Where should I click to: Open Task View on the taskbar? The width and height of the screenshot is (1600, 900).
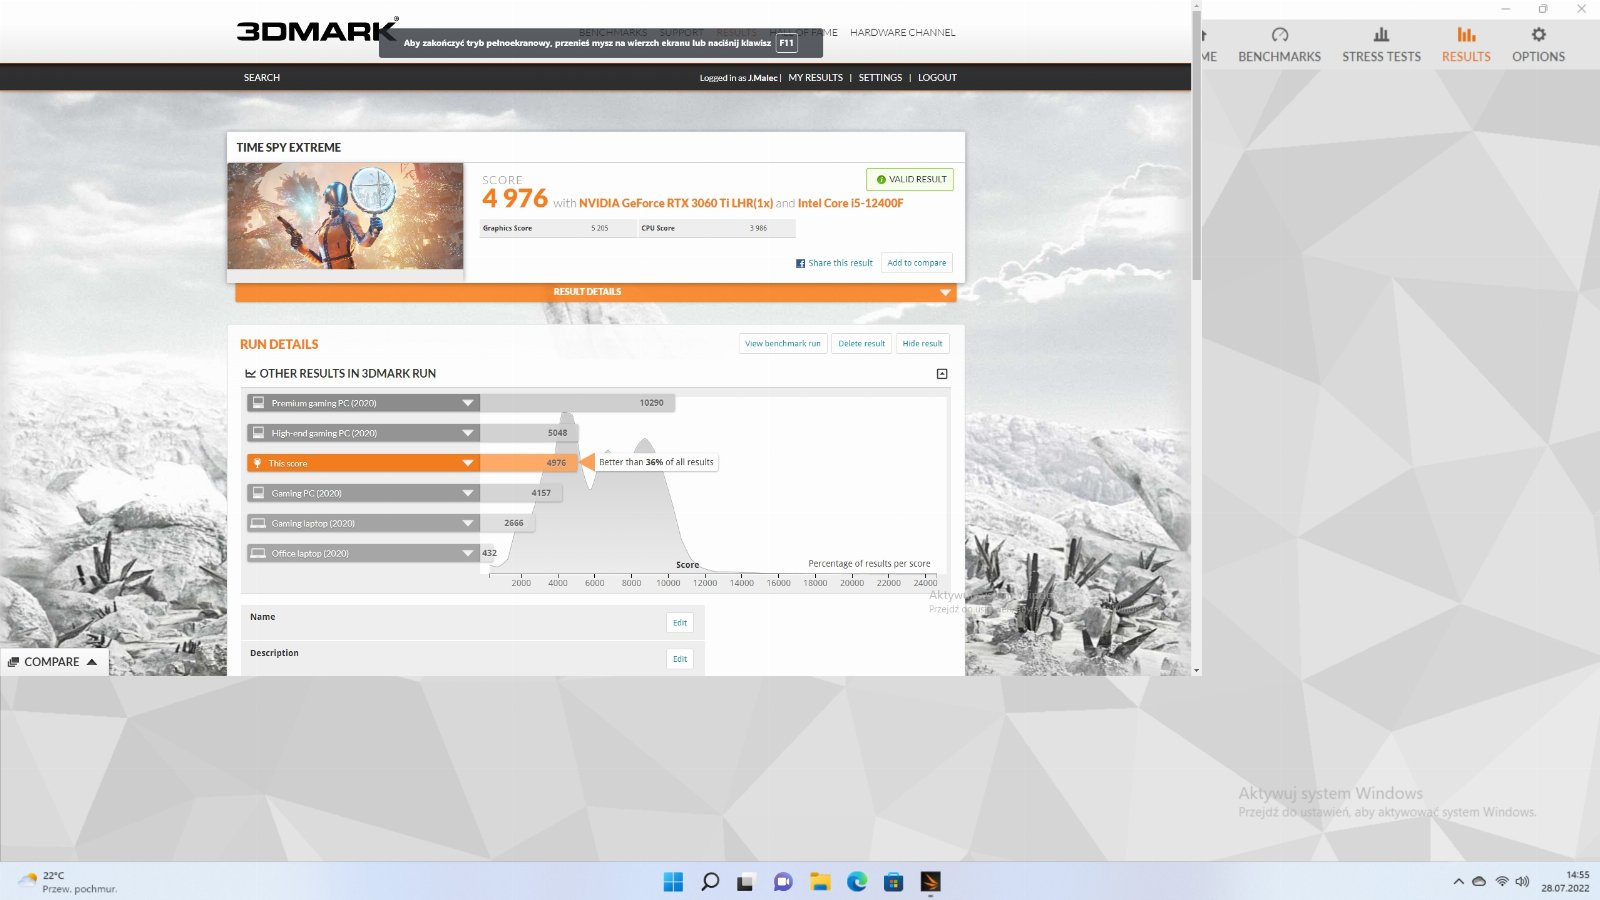pos(745,882)
